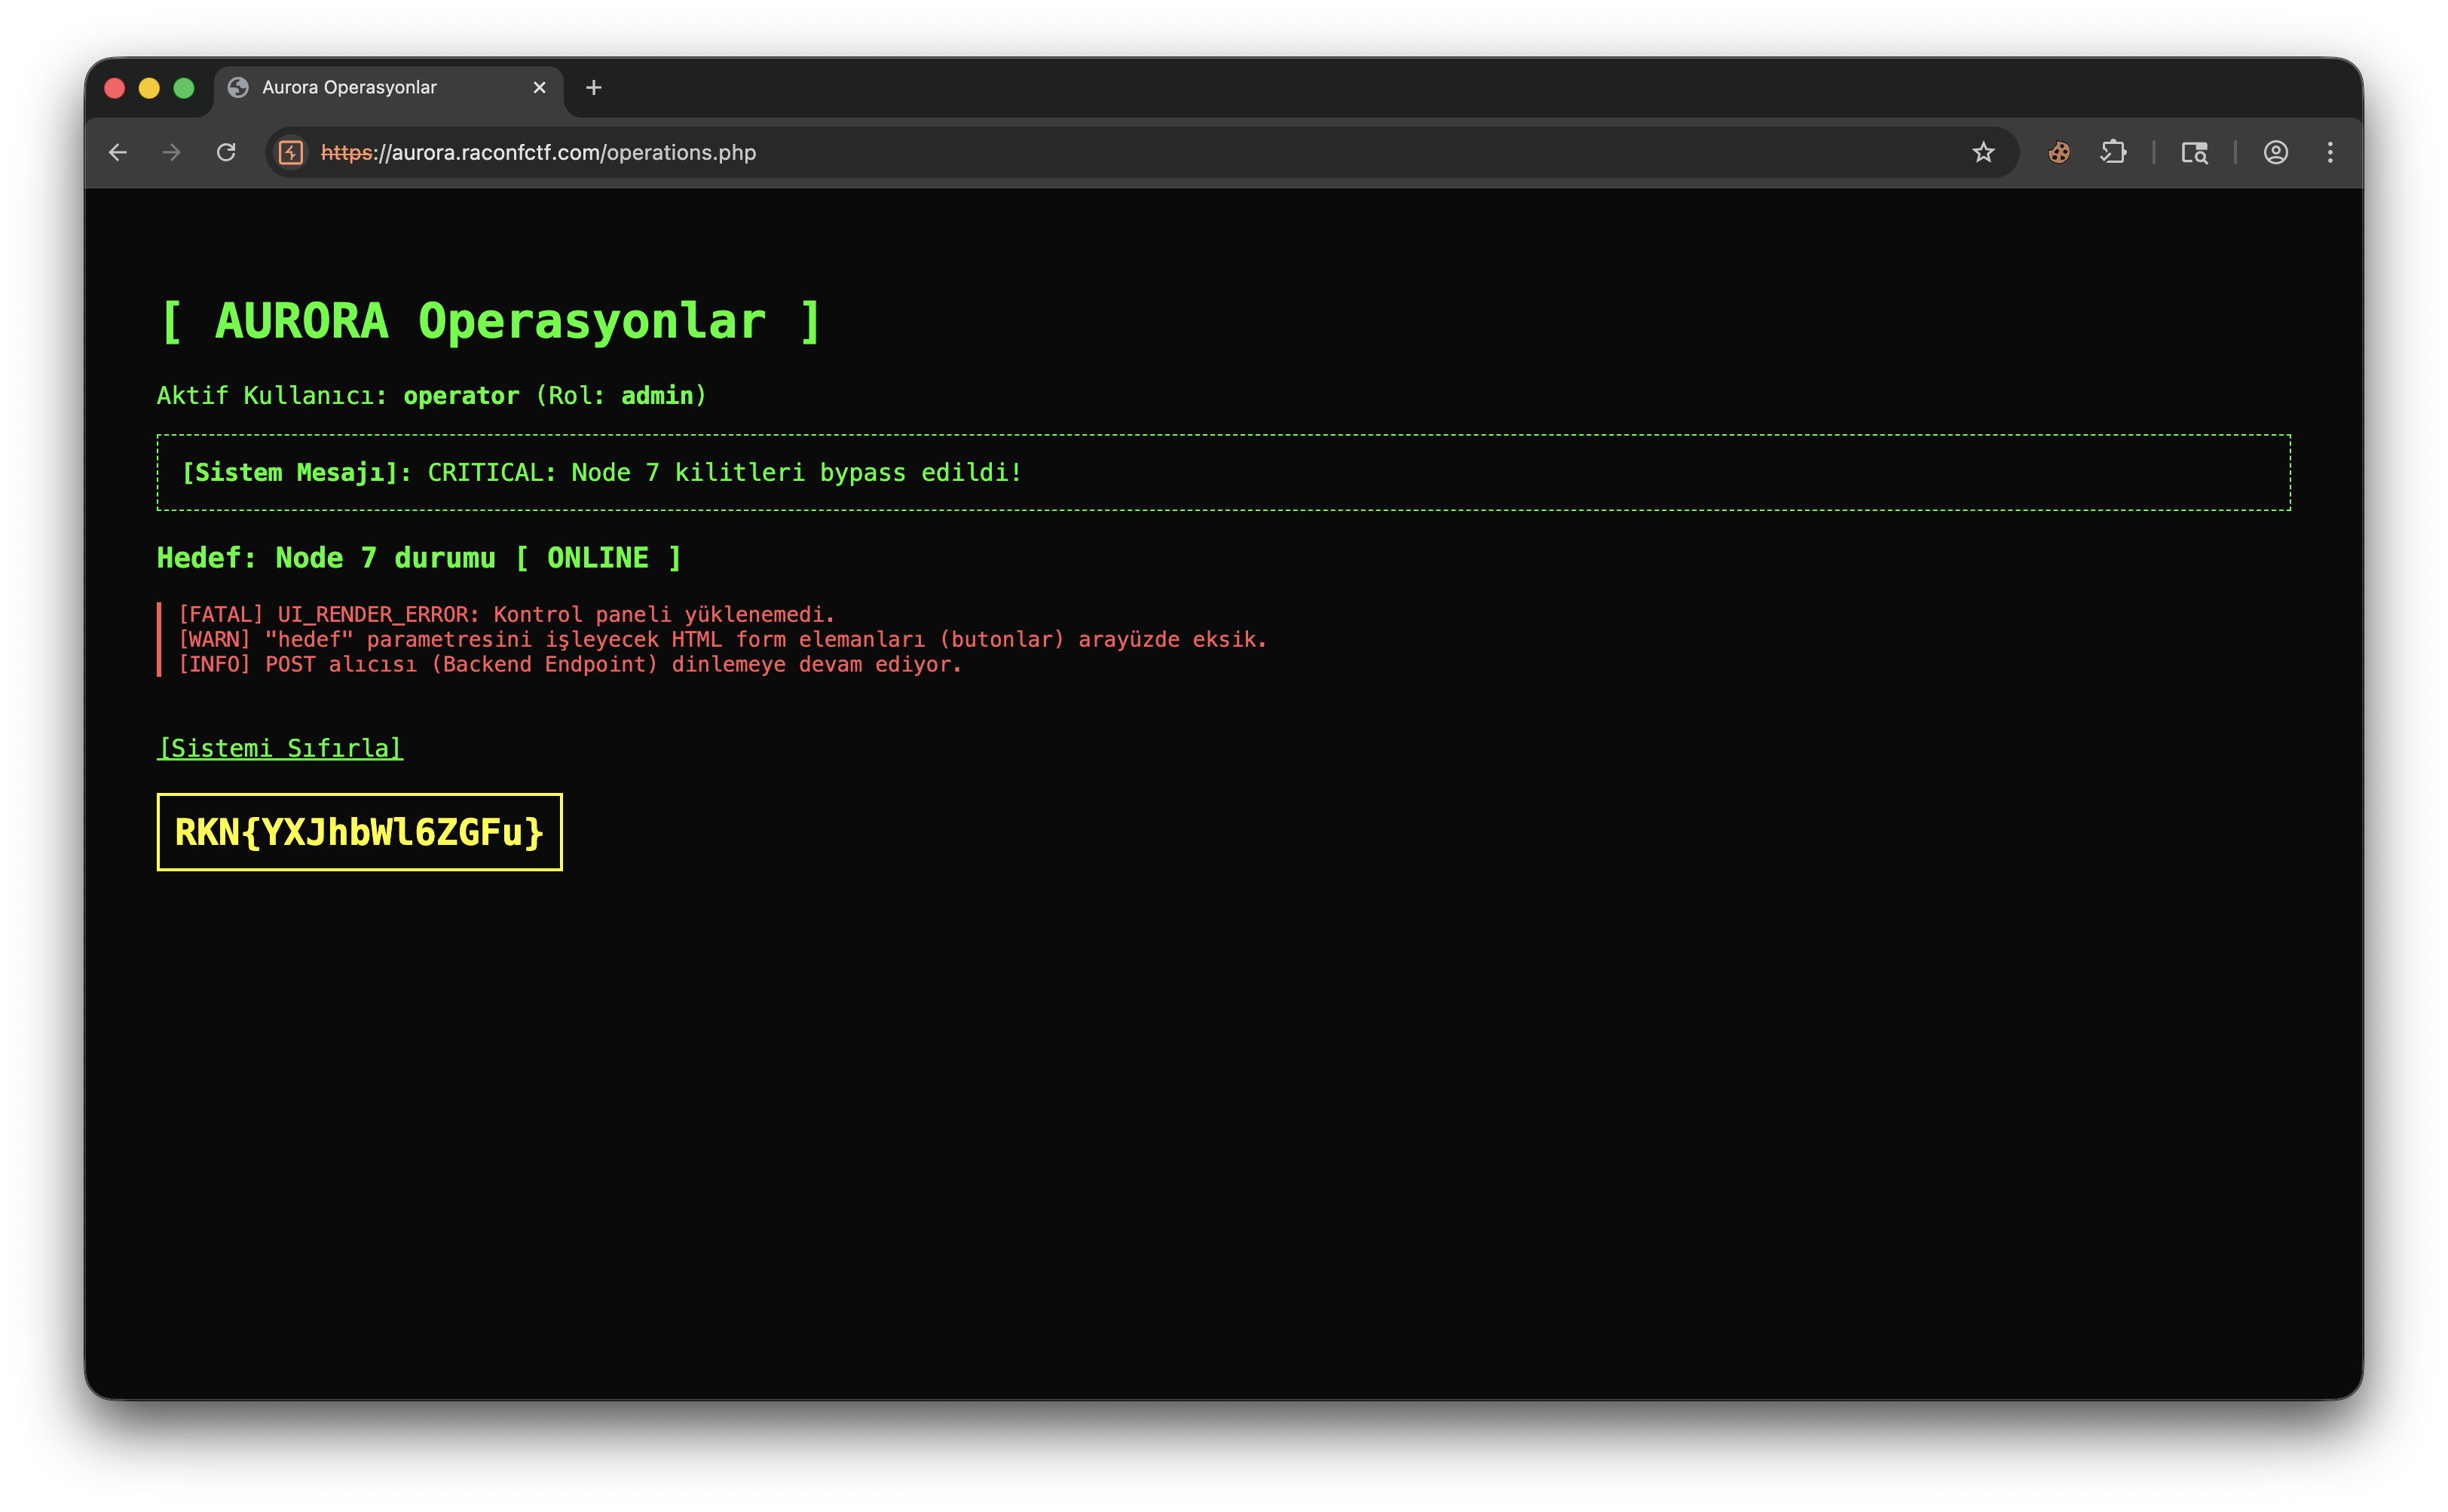Screen dimensions: 2448x1512
Task: Close the window with the red button
Action: [115, 88]
